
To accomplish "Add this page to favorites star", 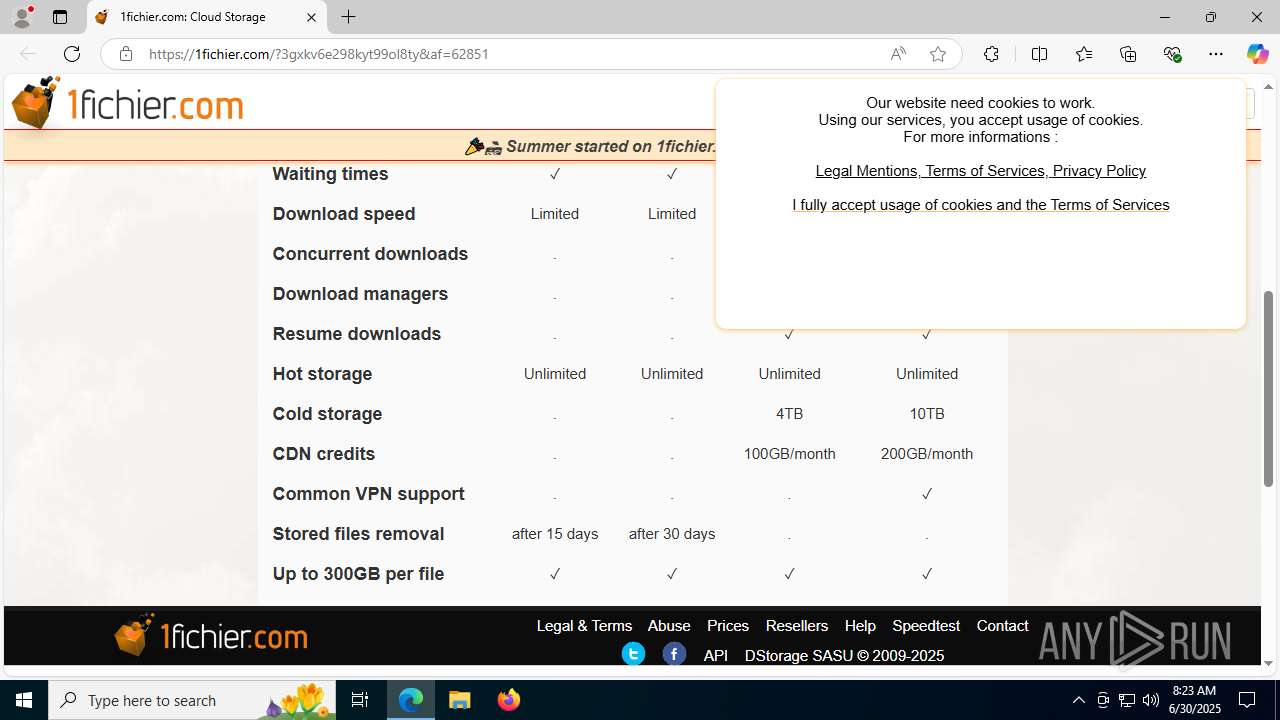I will (x=937, y=54).
